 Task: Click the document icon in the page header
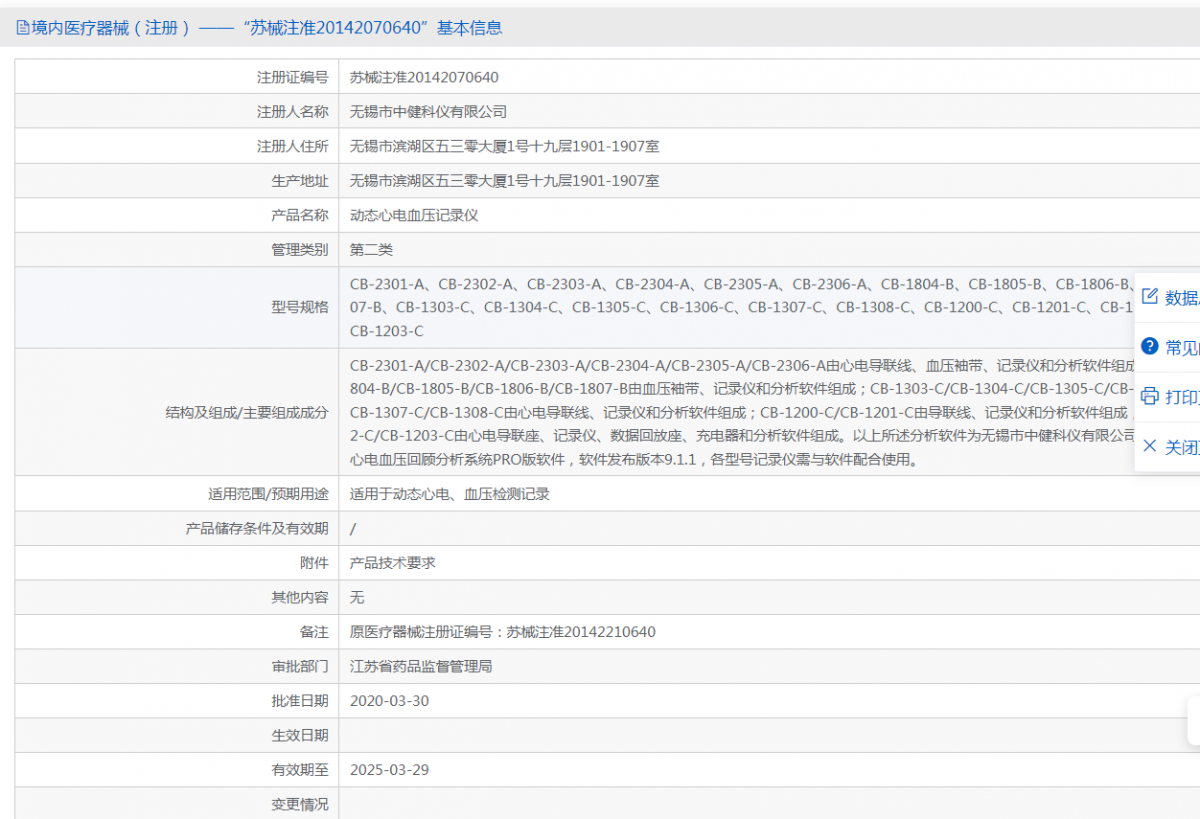click(23, 28)
